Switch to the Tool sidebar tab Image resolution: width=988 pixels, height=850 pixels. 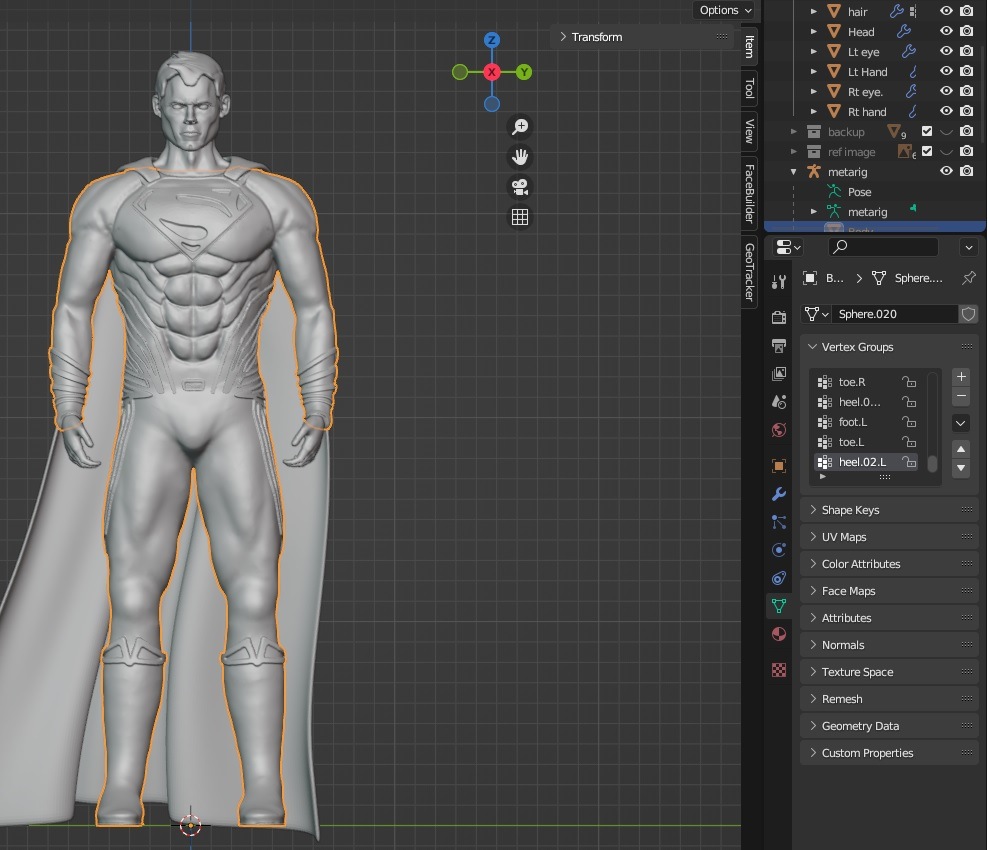pos(748,88)
